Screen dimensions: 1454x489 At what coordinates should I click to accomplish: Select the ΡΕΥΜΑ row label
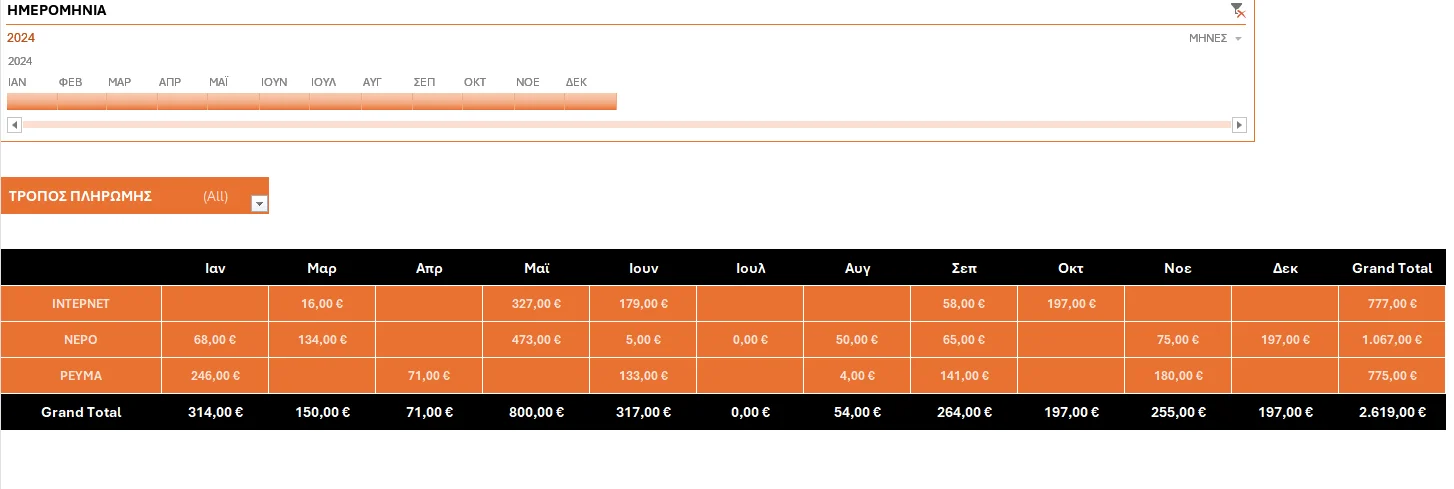point(81,376)
